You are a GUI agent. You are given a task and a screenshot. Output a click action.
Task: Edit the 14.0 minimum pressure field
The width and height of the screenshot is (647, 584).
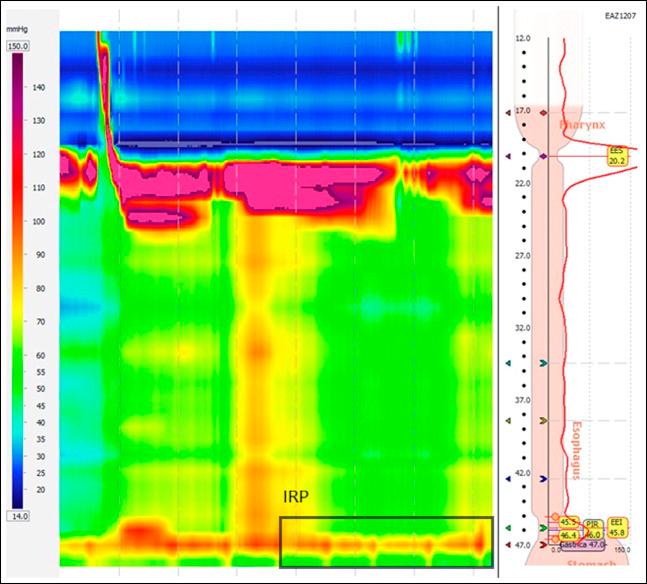[x=20, y=514]
